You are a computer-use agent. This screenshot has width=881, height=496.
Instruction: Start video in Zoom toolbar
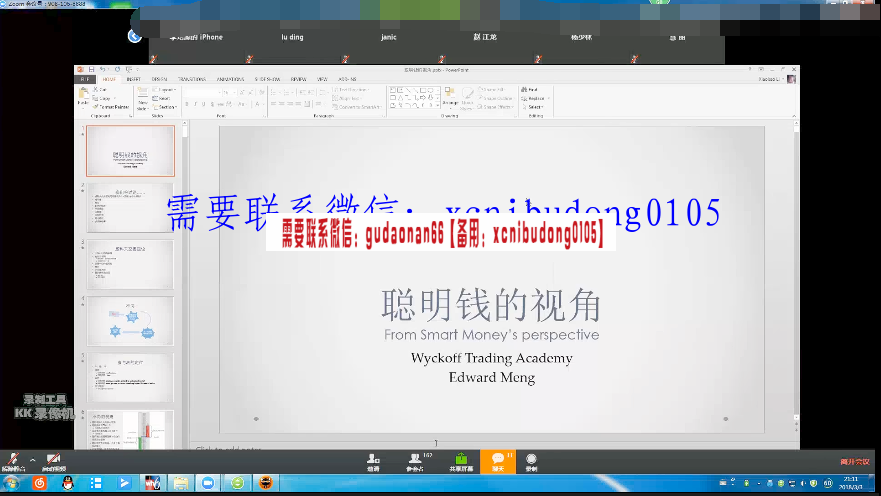(53, 462)
